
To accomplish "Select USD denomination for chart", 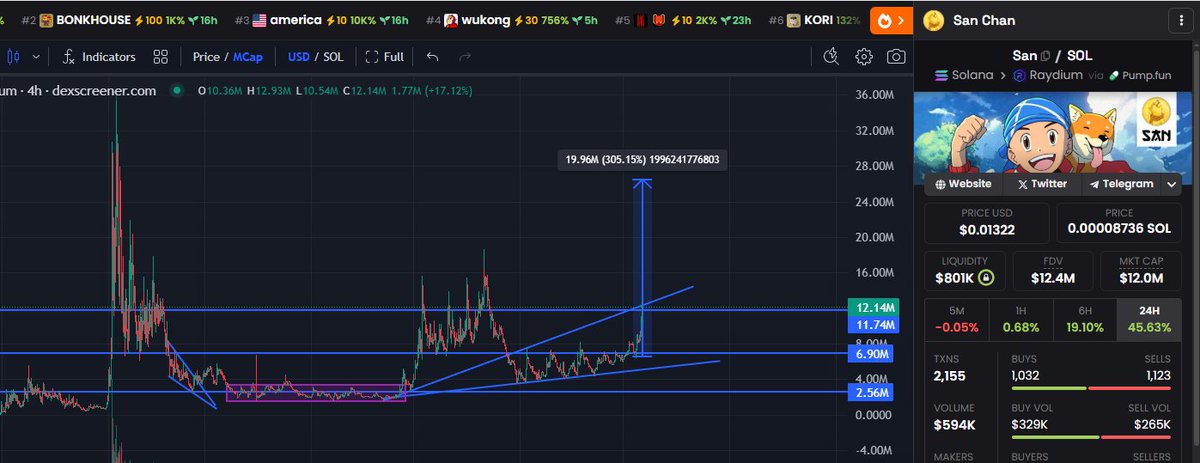I will (298, 57).
